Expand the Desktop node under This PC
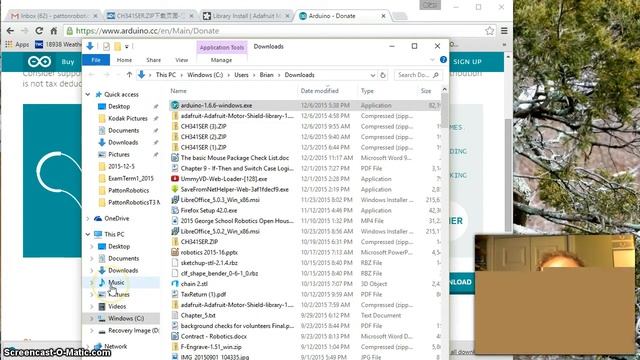Viewport: 640px width, 360px height. click(92, 247)
